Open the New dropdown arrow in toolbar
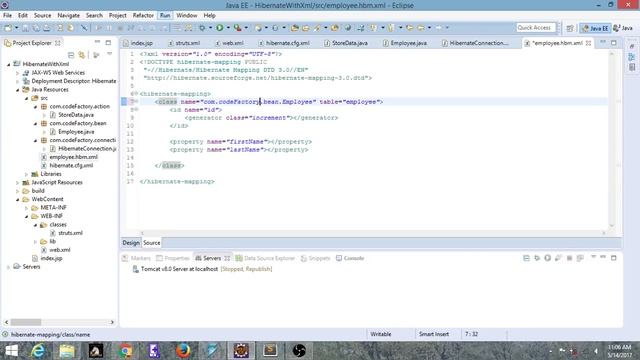The width and height of the screenshot is (640, 360). click(16, 28)
